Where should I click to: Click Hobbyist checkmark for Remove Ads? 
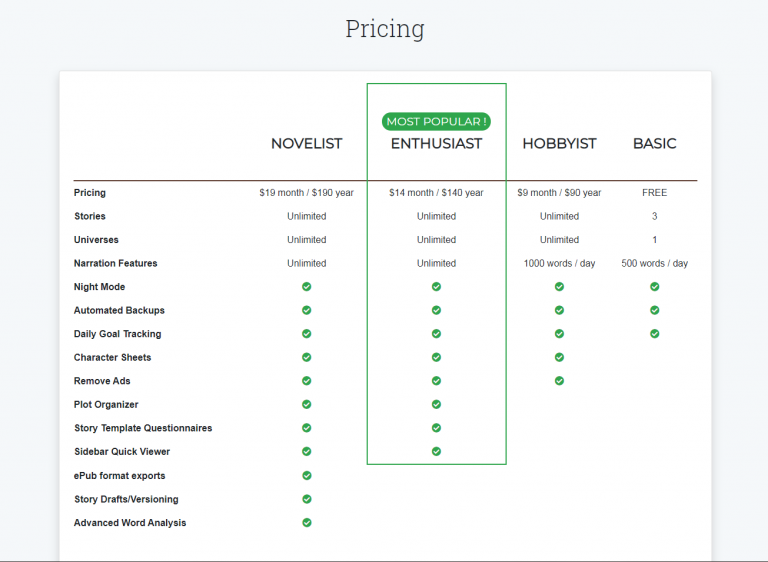[x=559, y=380]
